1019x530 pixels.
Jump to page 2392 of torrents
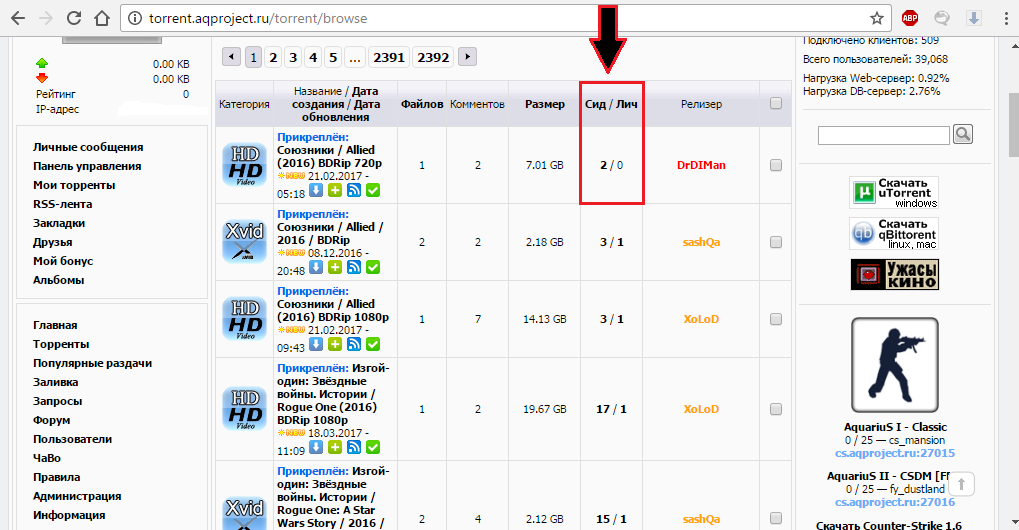pyautogui.click(x=433, y=57)
